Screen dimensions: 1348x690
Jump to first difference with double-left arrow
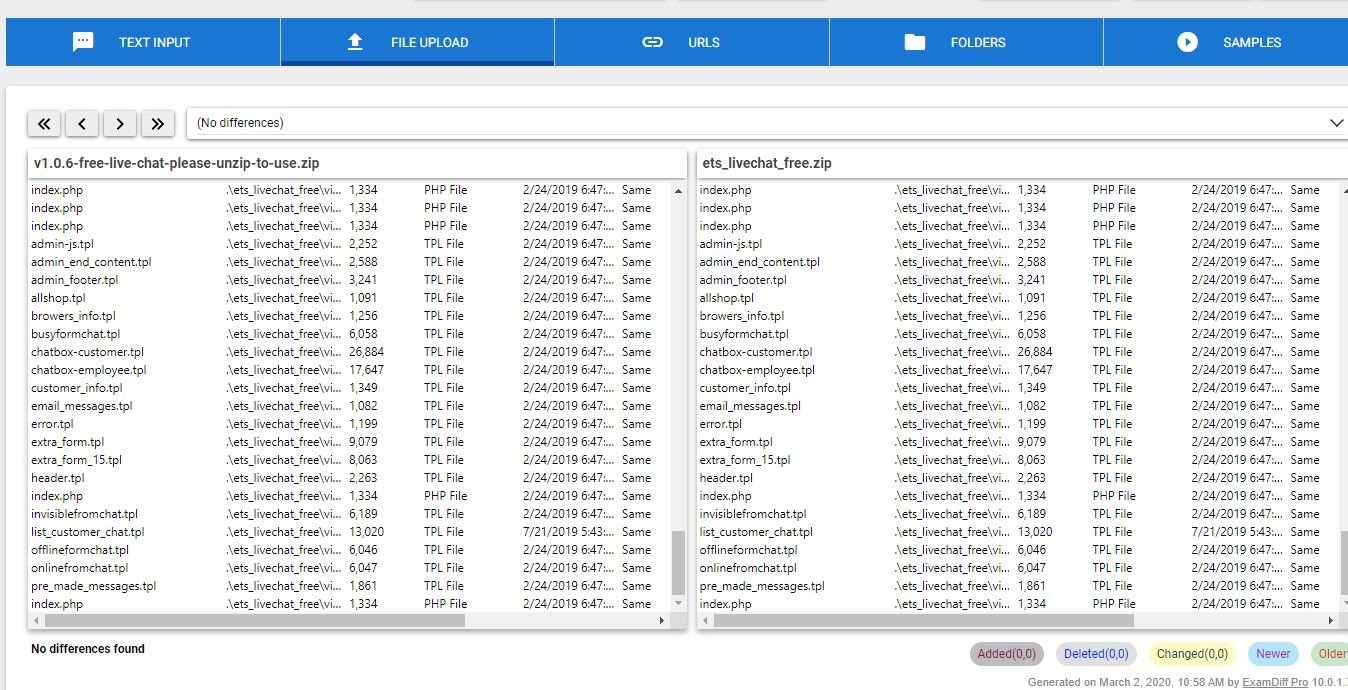coord(44,124)
